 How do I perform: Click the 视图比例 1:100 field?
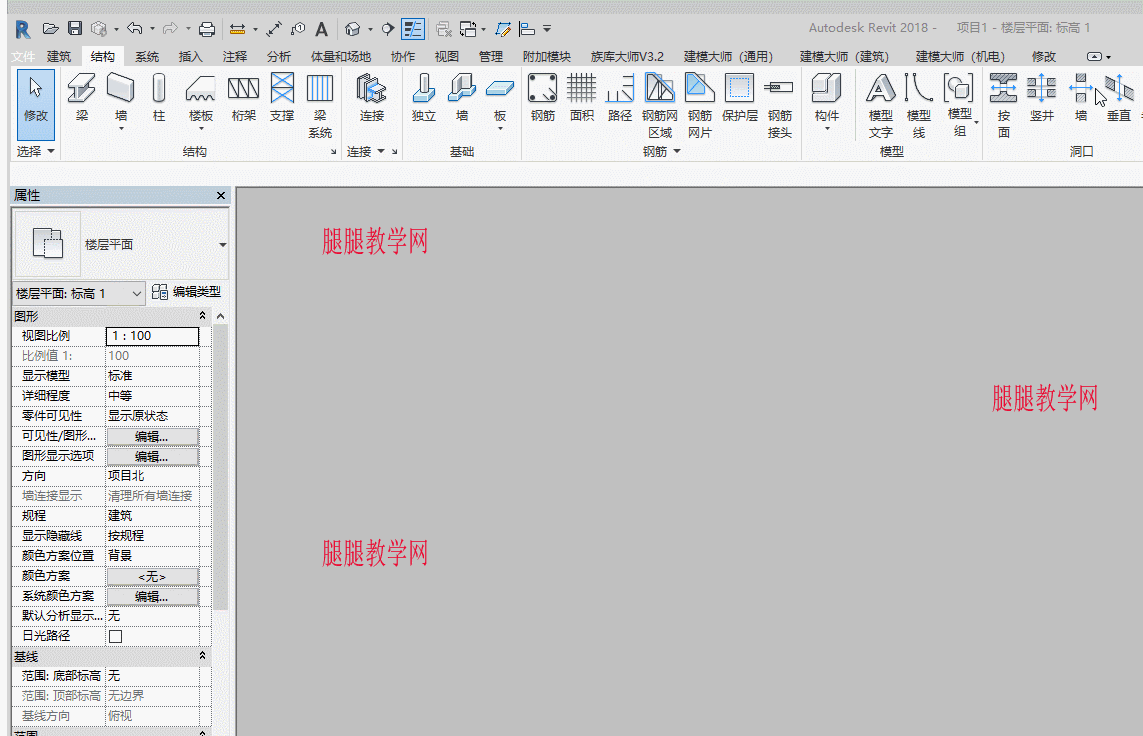coord(152,336)
